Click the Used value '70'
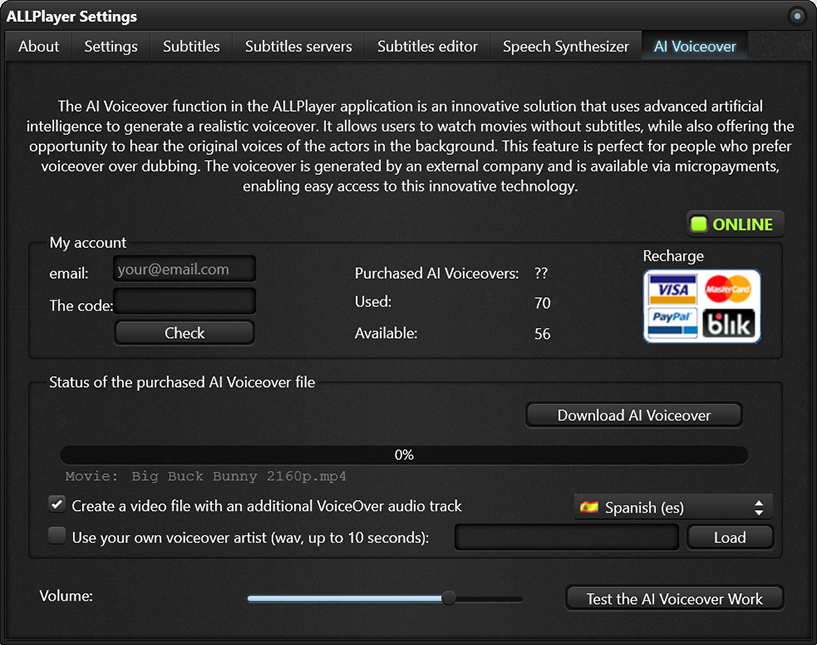The image size is (817, 645). 542,303
